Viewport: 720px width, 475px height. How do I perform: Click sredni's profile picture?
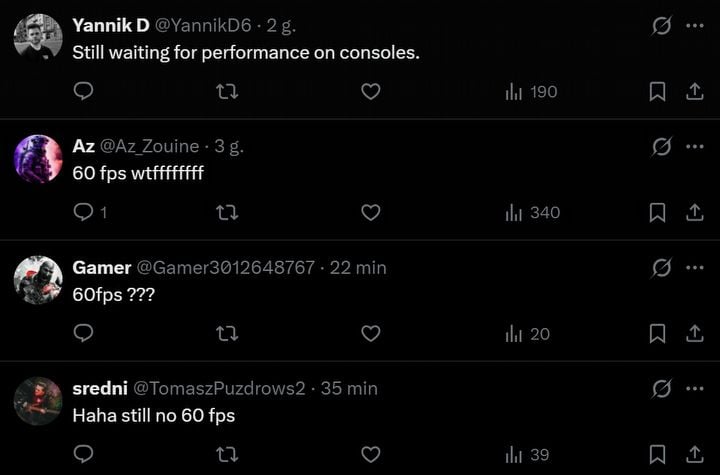coord(38,401)
